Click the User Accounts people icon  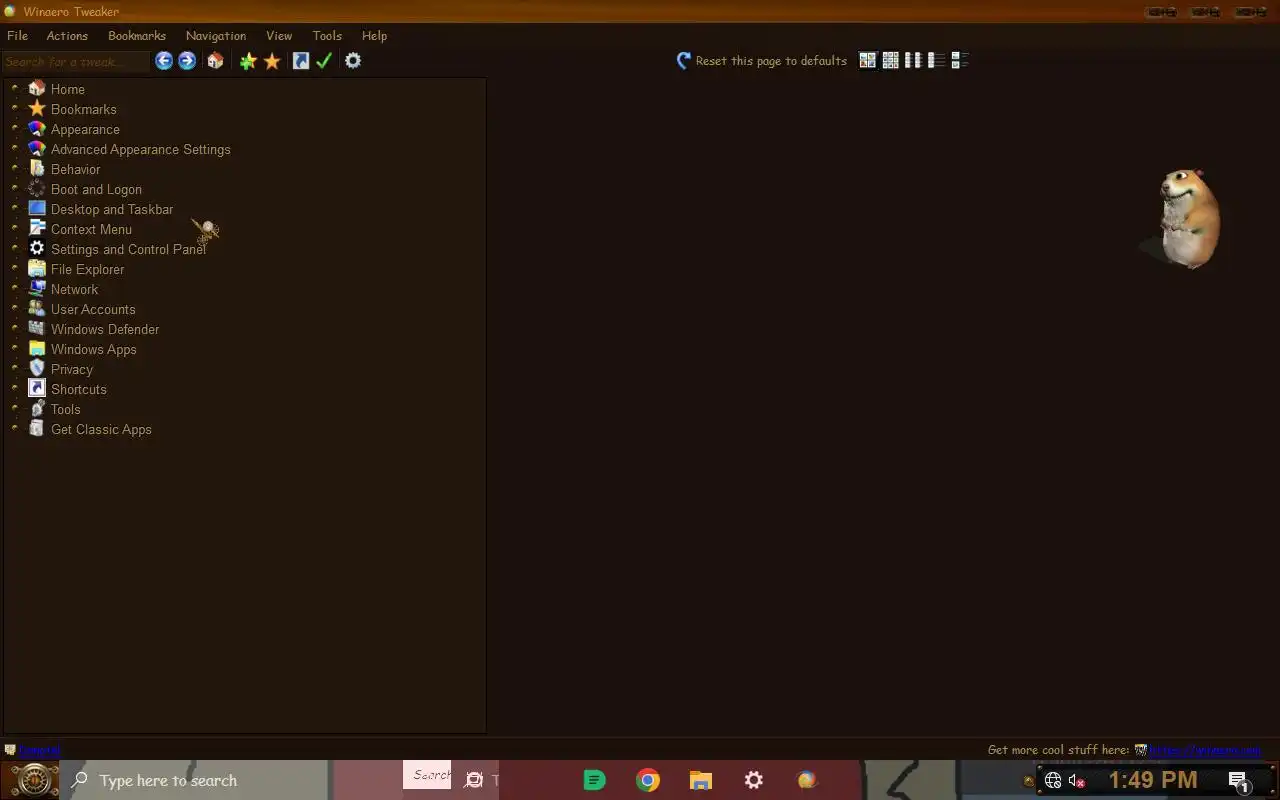click(37, 308)
